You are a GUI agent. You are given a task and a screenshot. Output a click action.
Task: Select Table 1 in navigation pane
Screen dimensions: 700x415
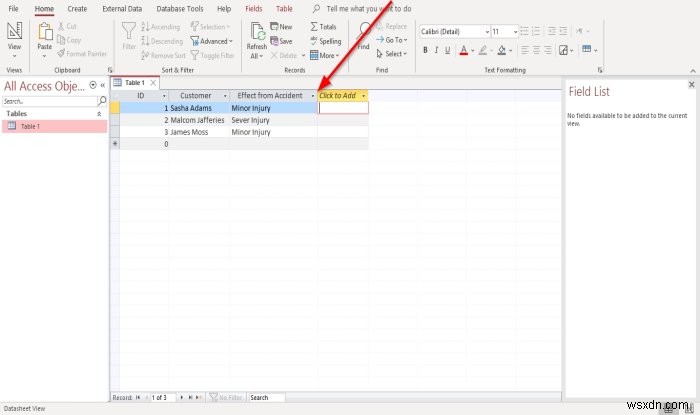(x=54, y=126)
